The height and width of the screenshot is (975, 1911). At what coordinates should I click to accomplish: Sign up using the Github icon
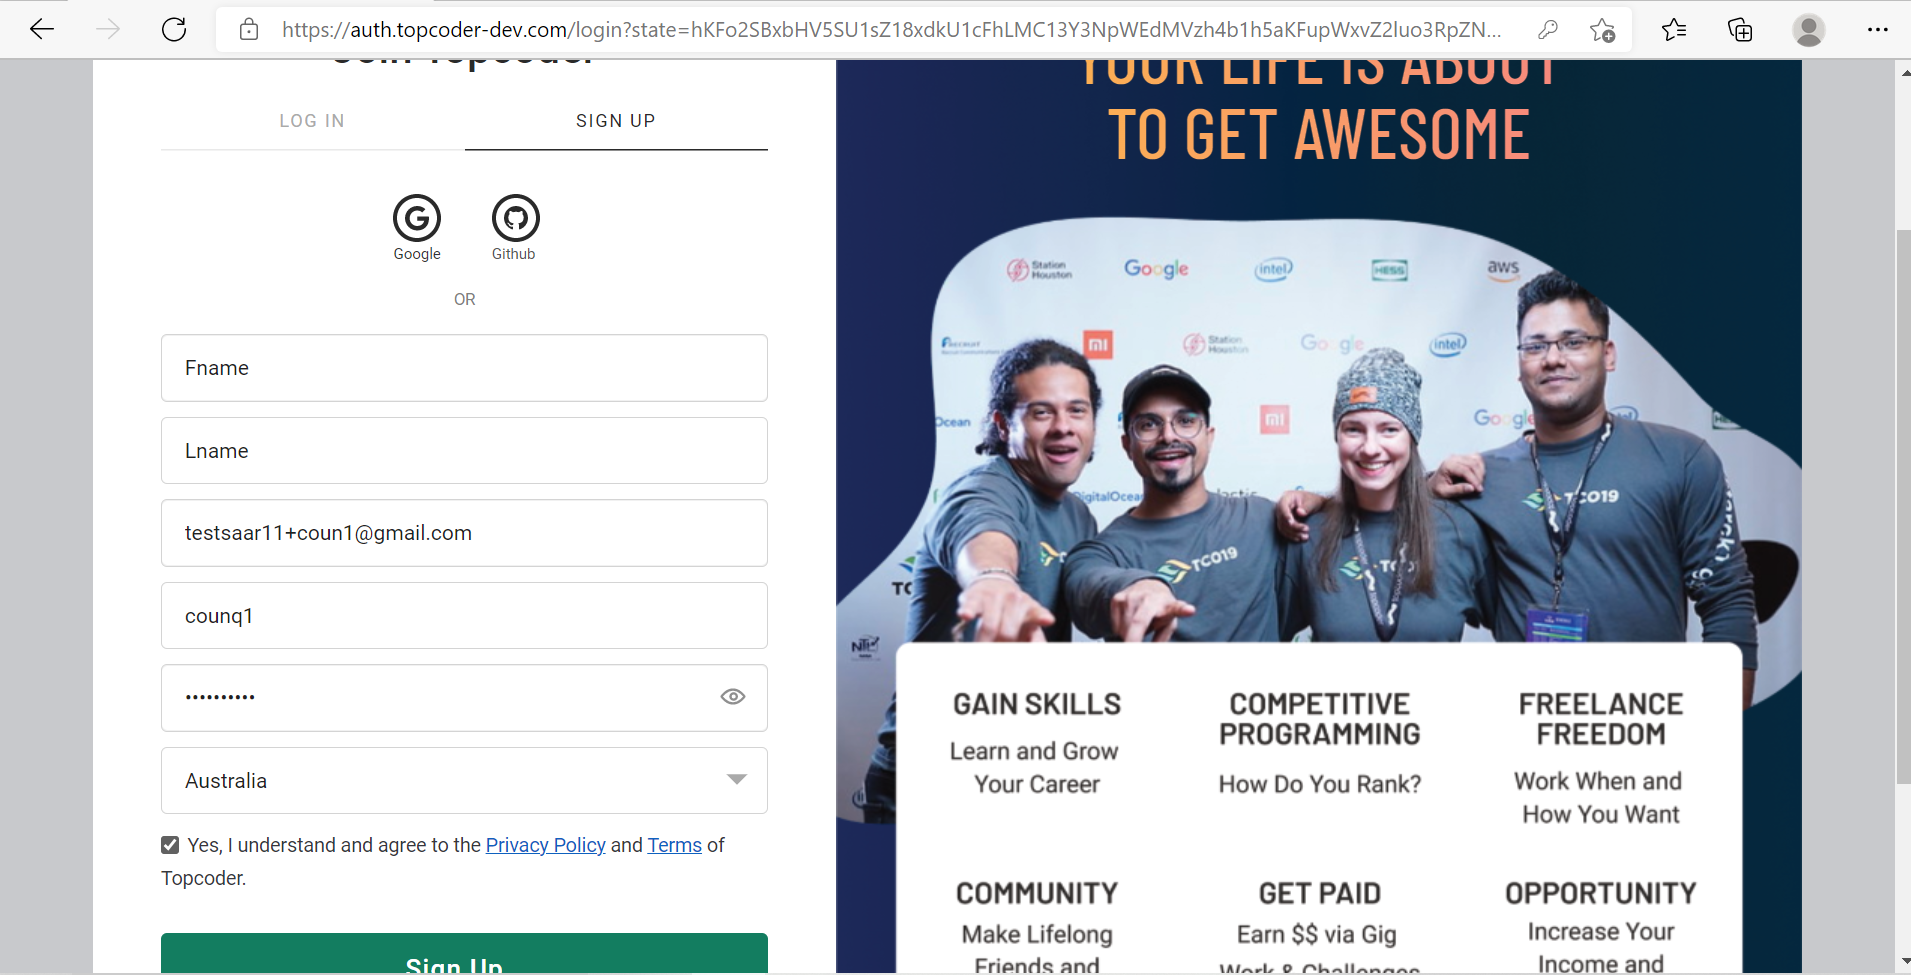pyautogui.click(x=514, y=218)
